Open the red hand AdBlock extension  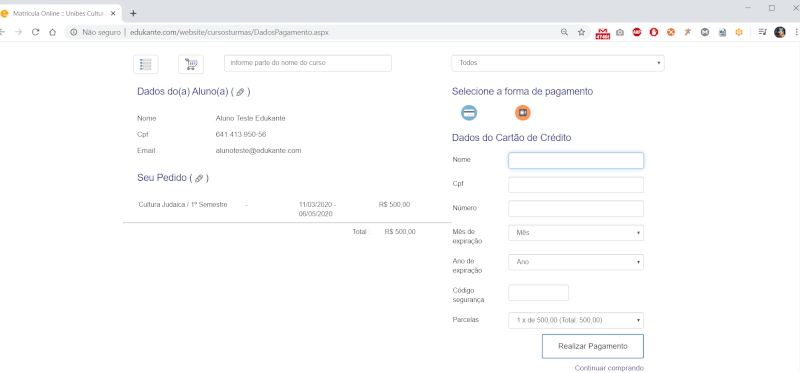pyautogui.click(x=654, y=32)
